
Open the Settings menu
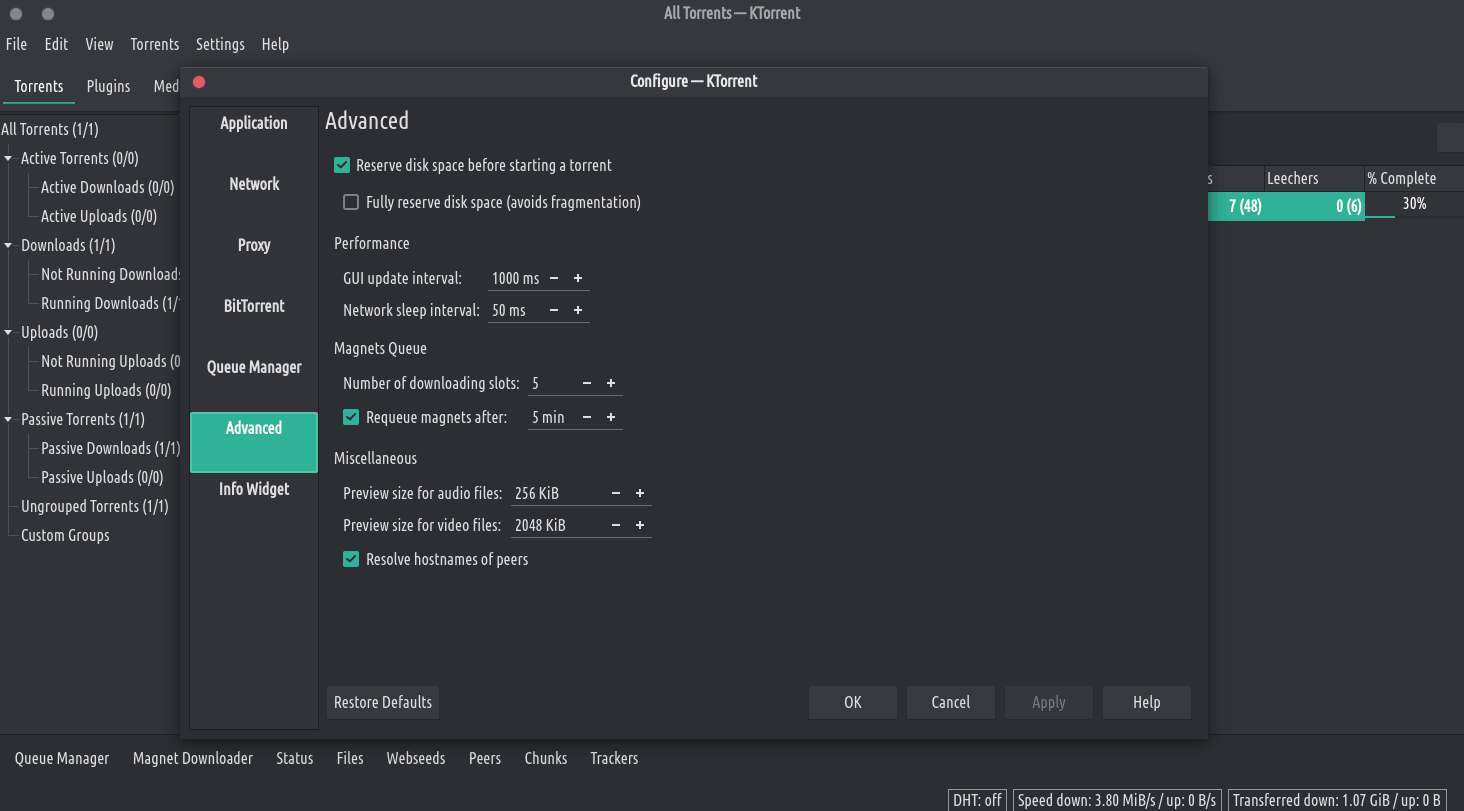click(x=220, y=44)
